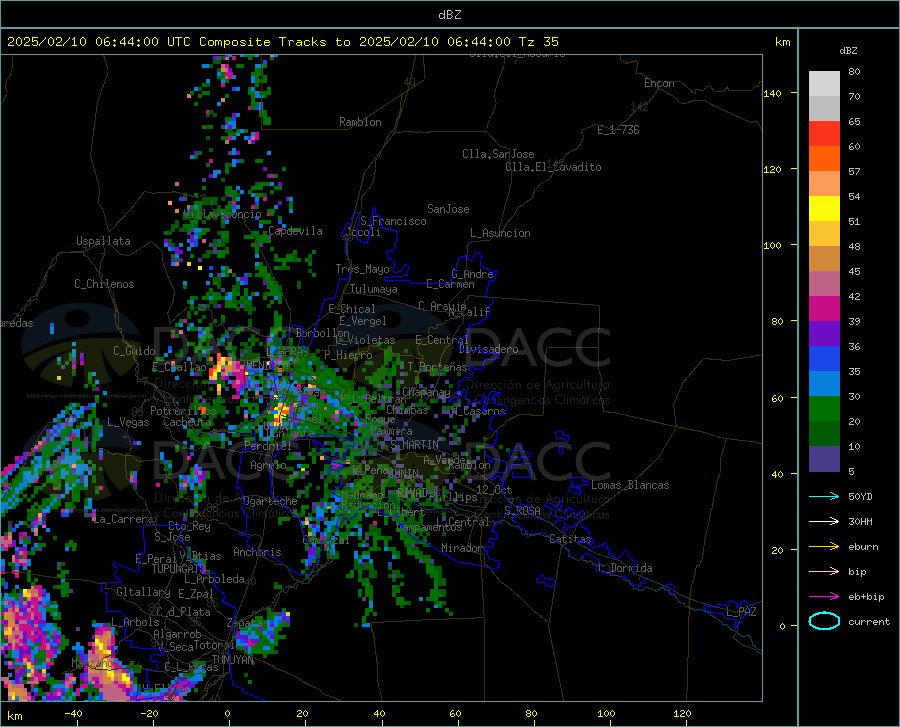This screenshot has width=900, height=727.
Task: Click the C_Guido map label
Action: (x=134, y=351)
